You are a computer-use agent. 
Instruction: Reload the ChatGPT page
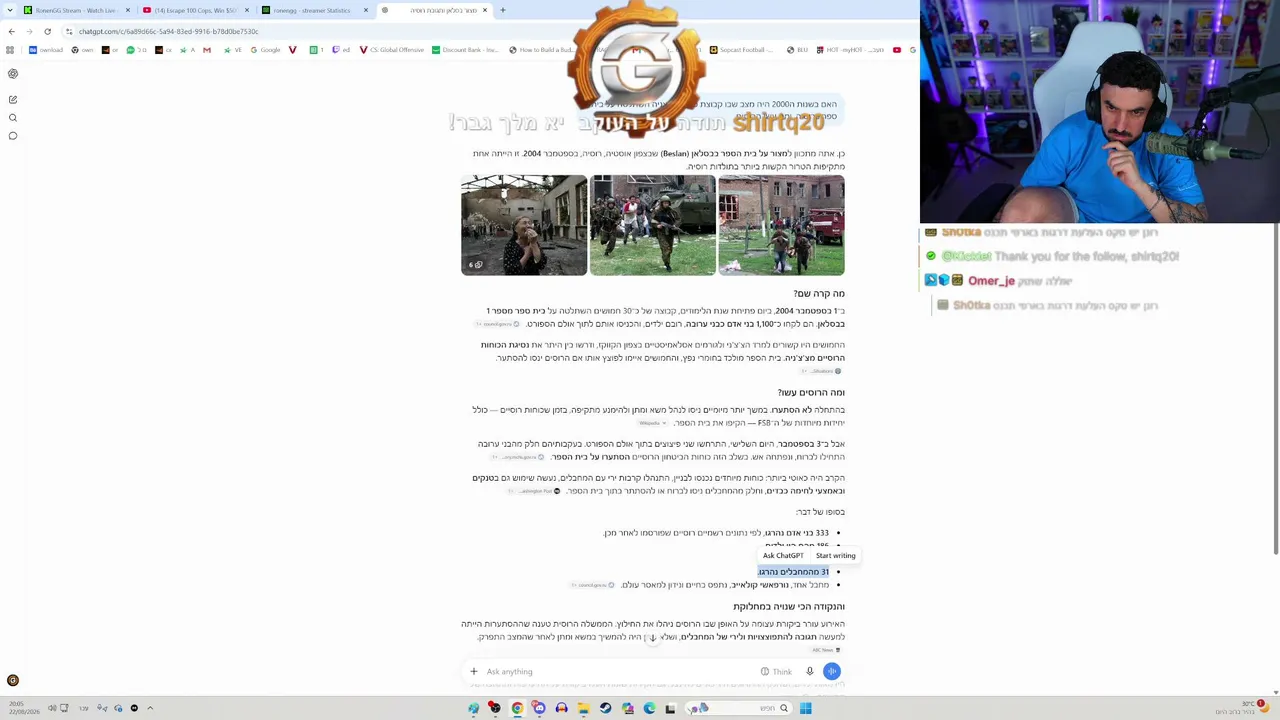pos(47,31)
